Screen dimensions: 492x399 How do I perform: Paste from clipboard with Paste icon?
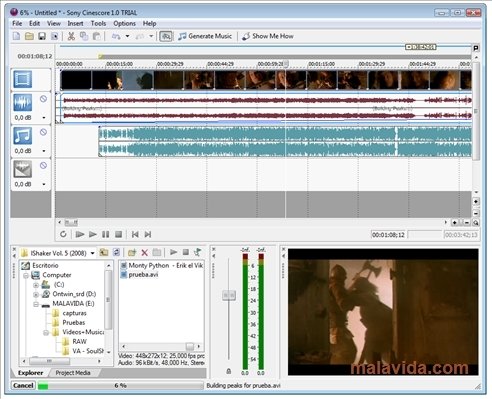click(96, 36)
